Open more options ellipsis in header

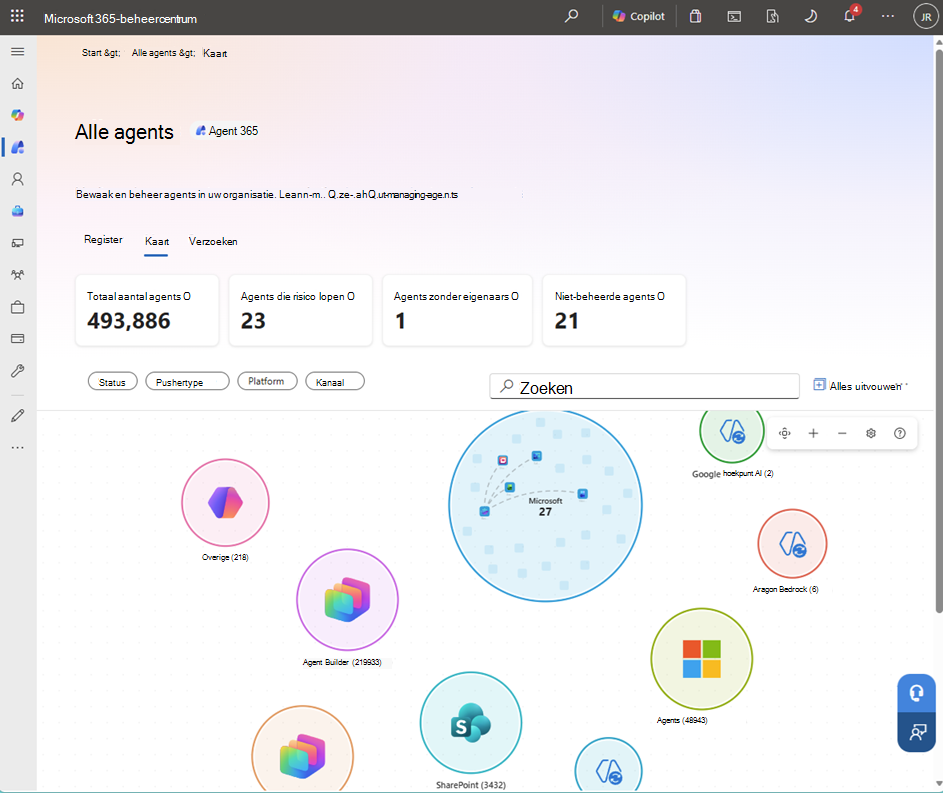click(x=888, y=16)
